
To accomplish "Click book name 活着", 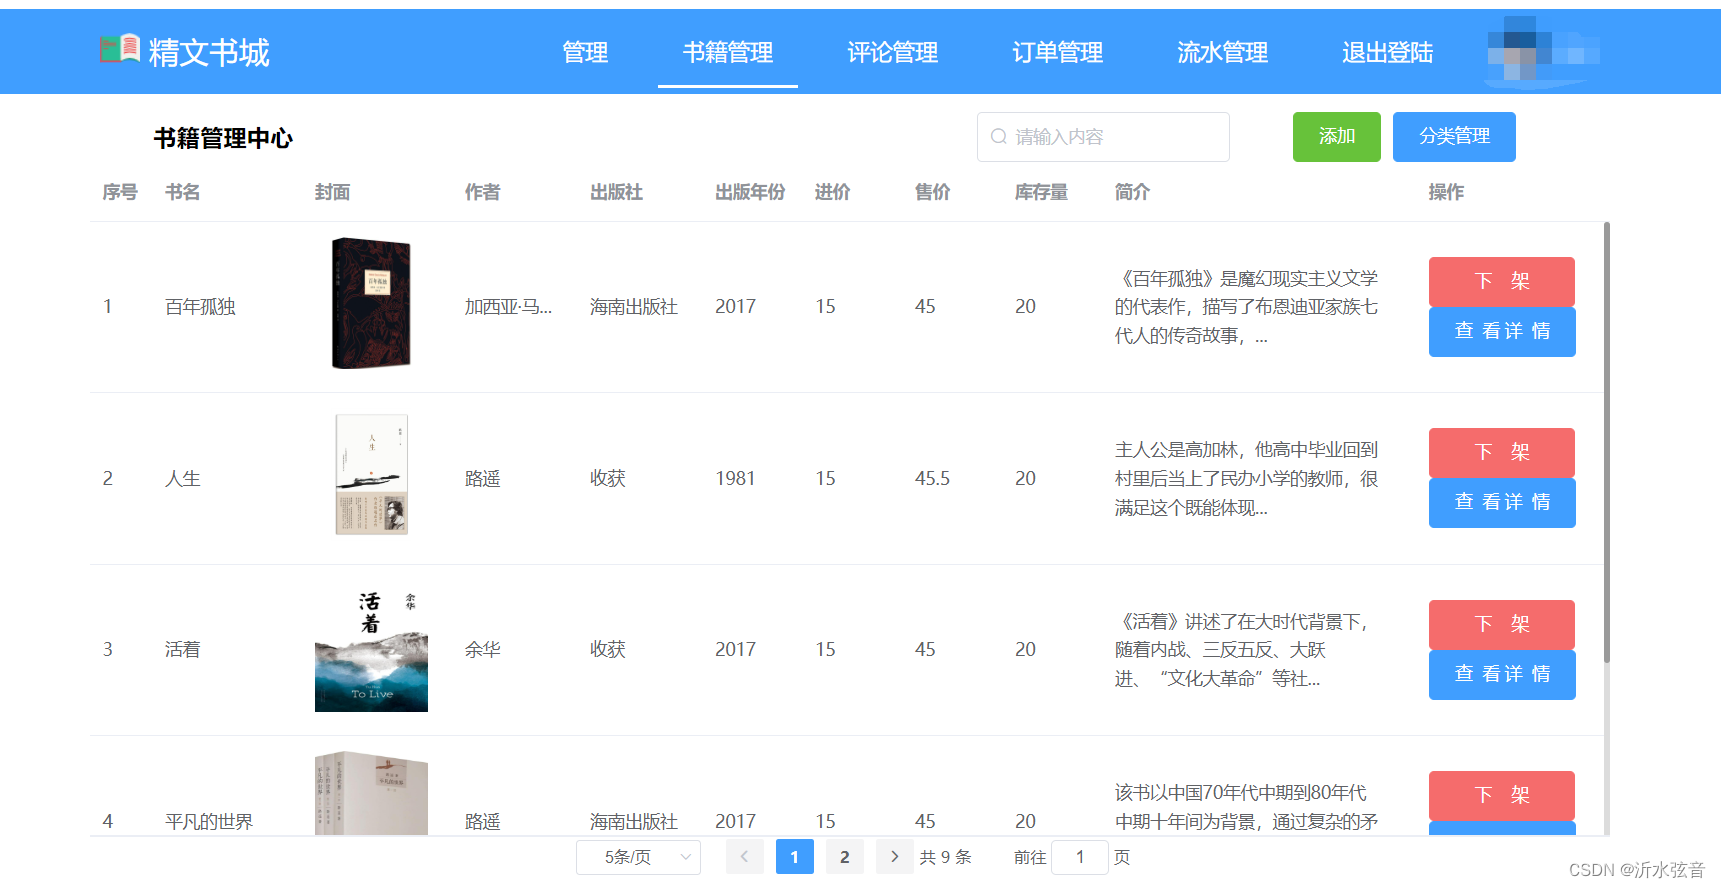I will pyautogui.click(x=182, y=650).
